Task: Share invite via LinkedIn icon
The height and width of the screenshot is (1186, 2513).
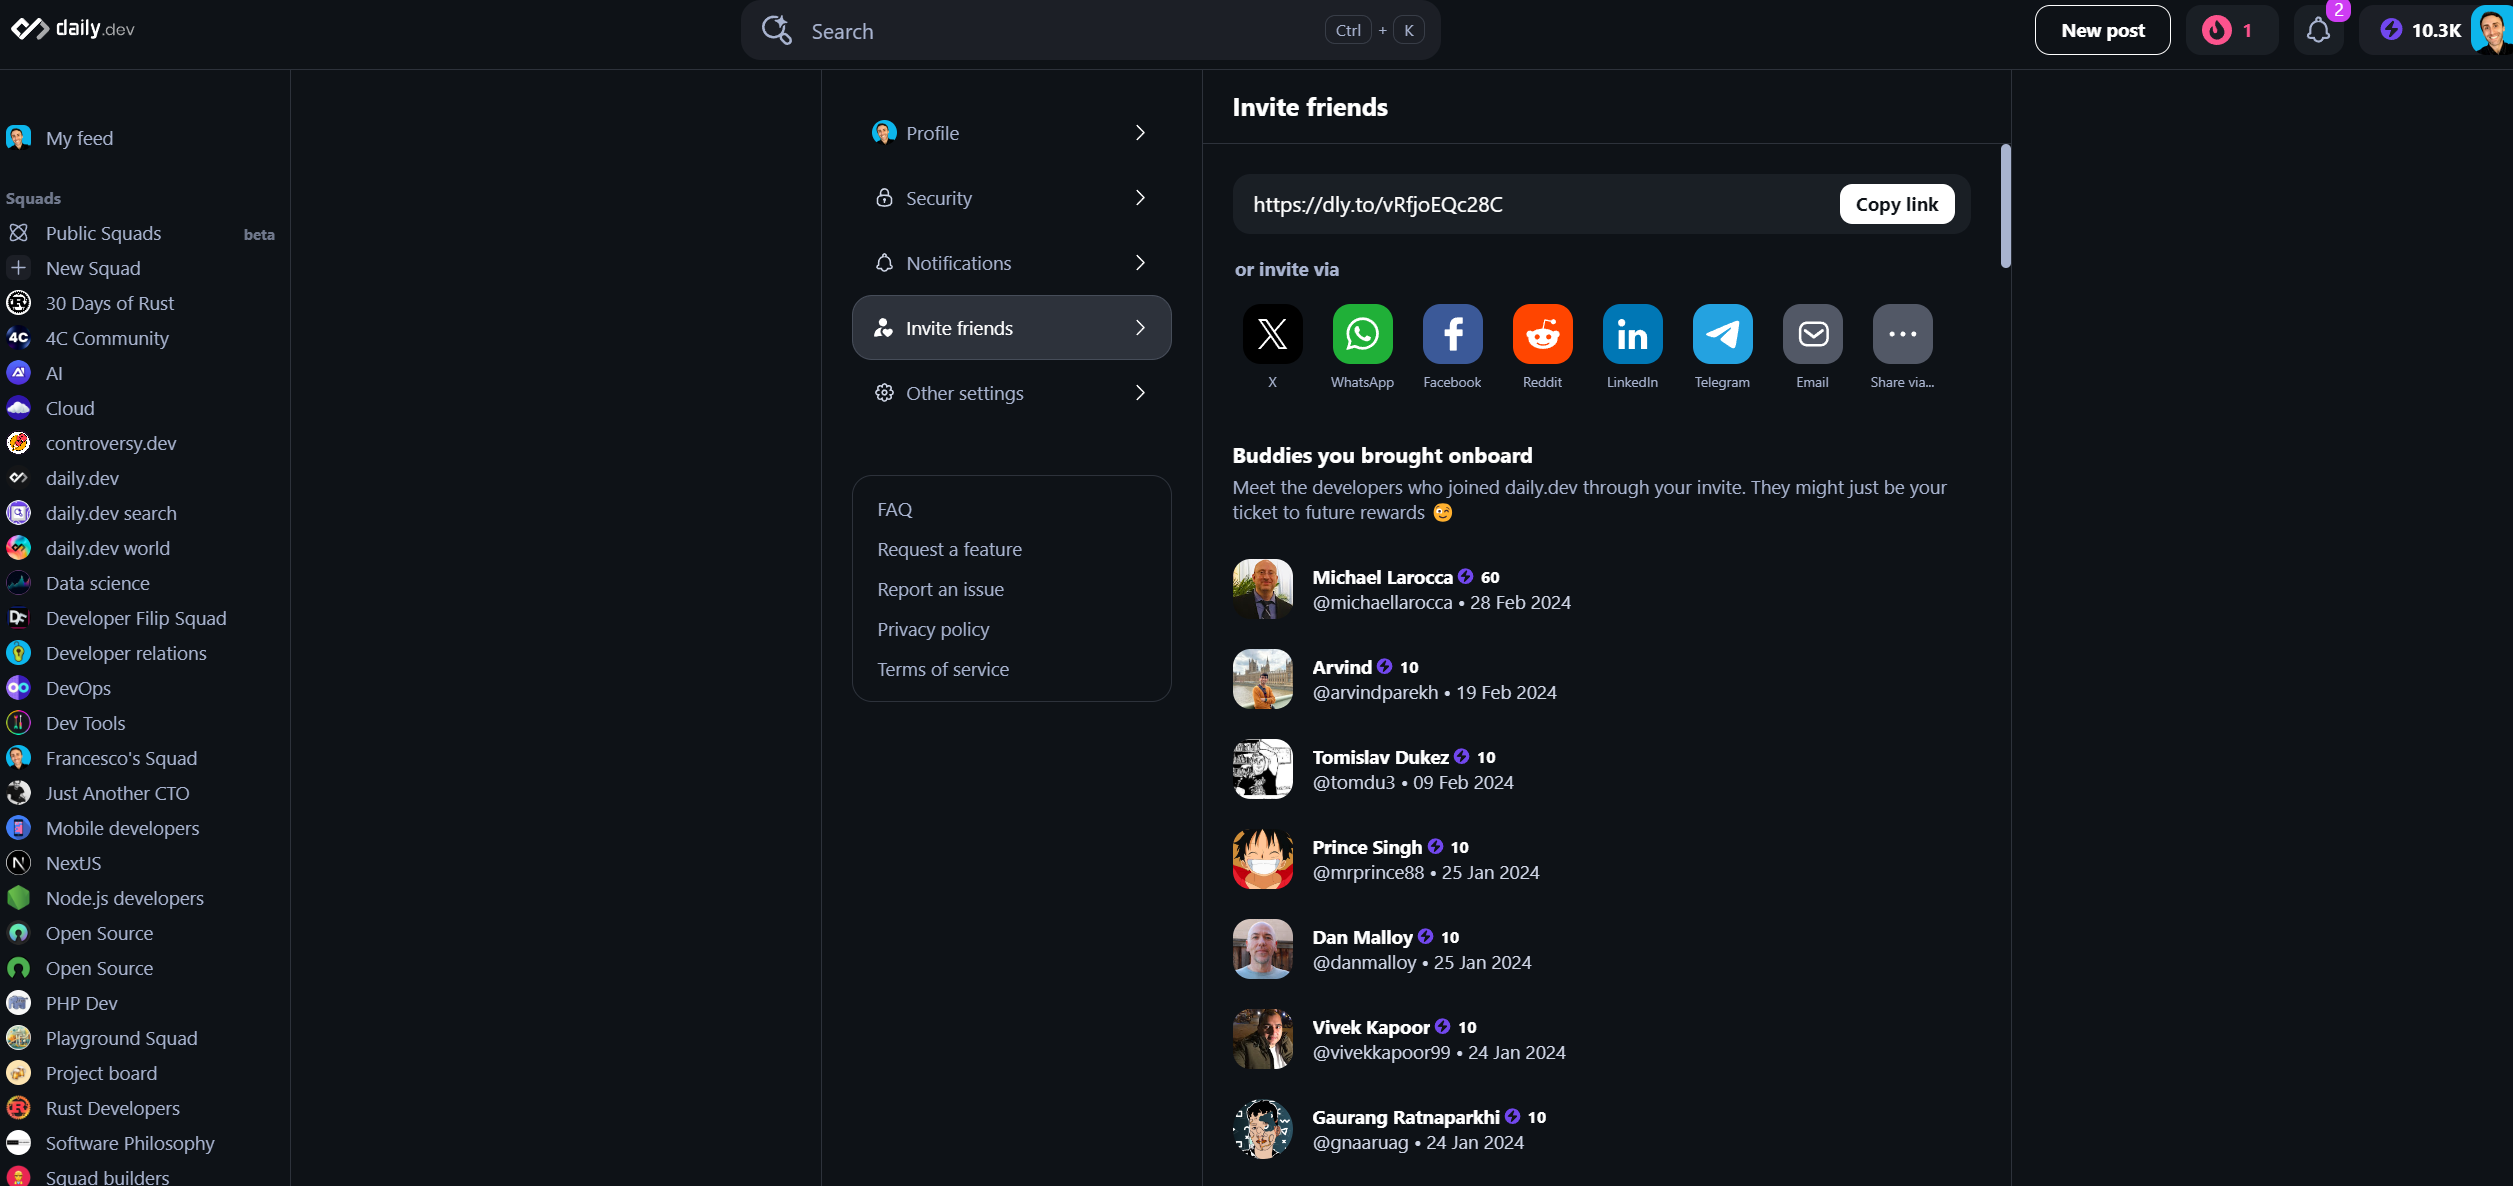Action: tap(1632, 334)
